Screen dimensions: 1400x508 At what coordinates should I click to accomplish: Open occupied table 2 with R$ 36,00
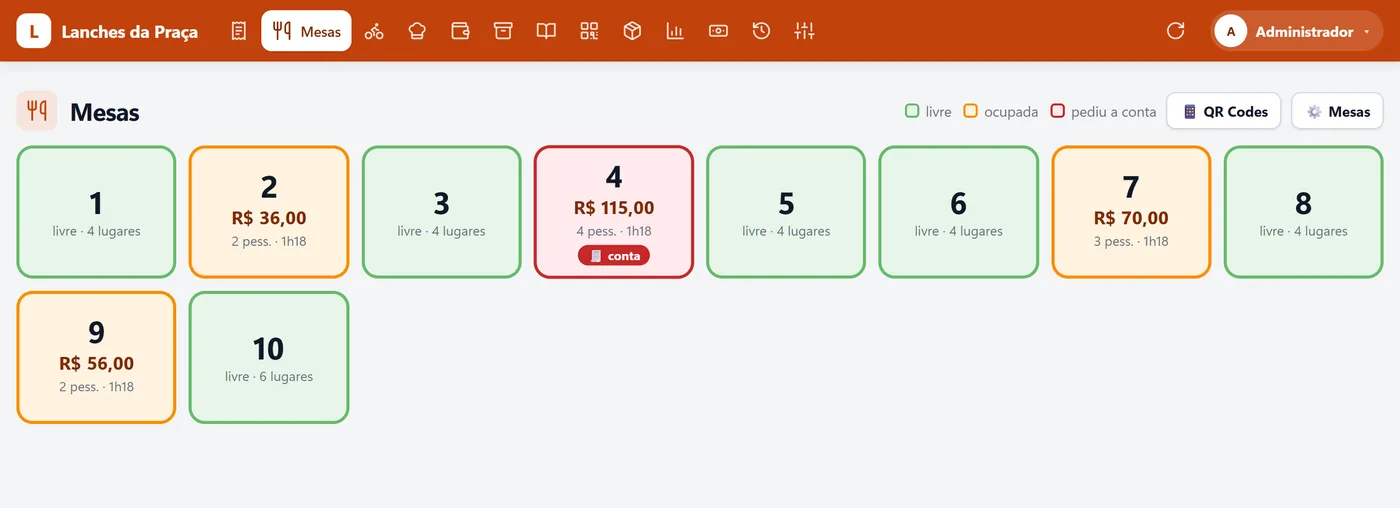269,212
